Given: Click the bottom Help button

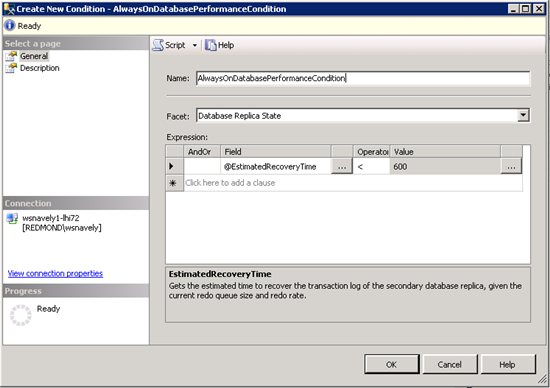Looking at the screenshot, I should point(508,364).
